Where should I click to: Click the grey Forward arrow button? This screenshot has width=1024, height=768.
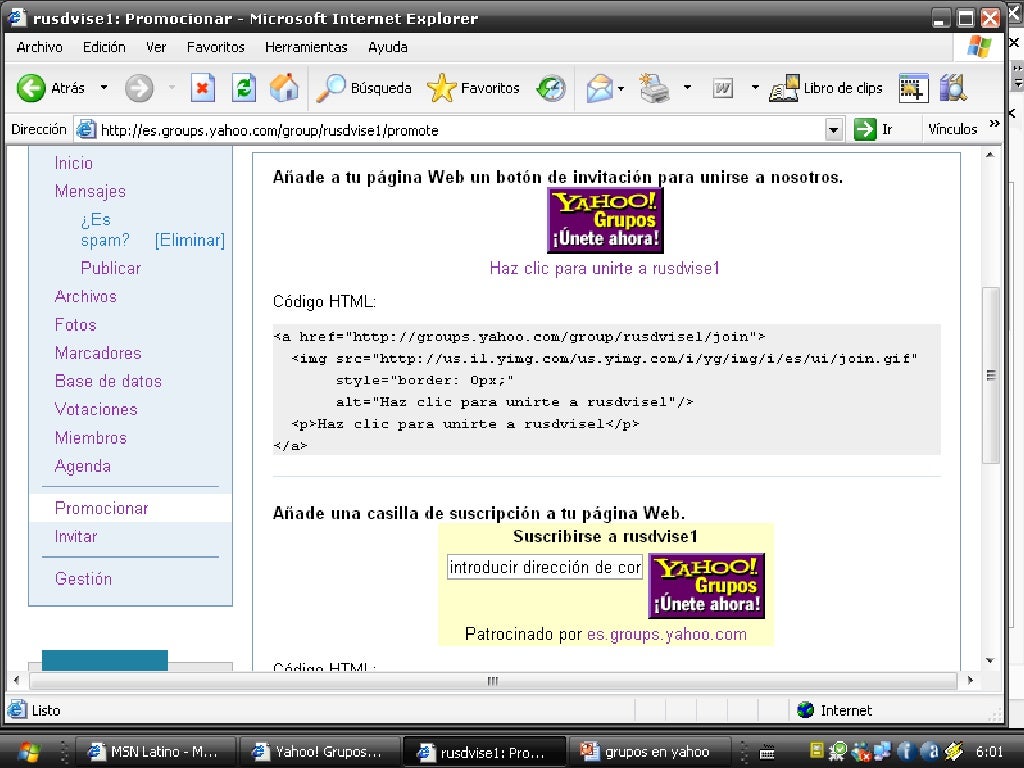[x=138, y=88]
